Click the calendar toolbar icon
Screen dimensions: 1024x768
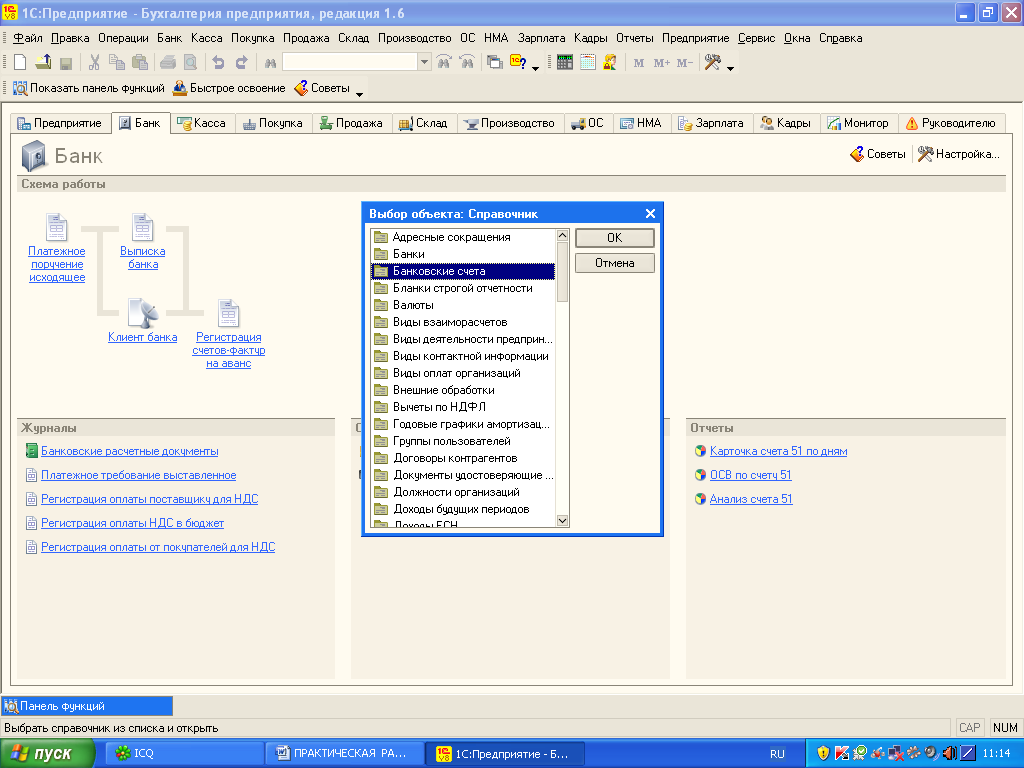pos(588,63)
